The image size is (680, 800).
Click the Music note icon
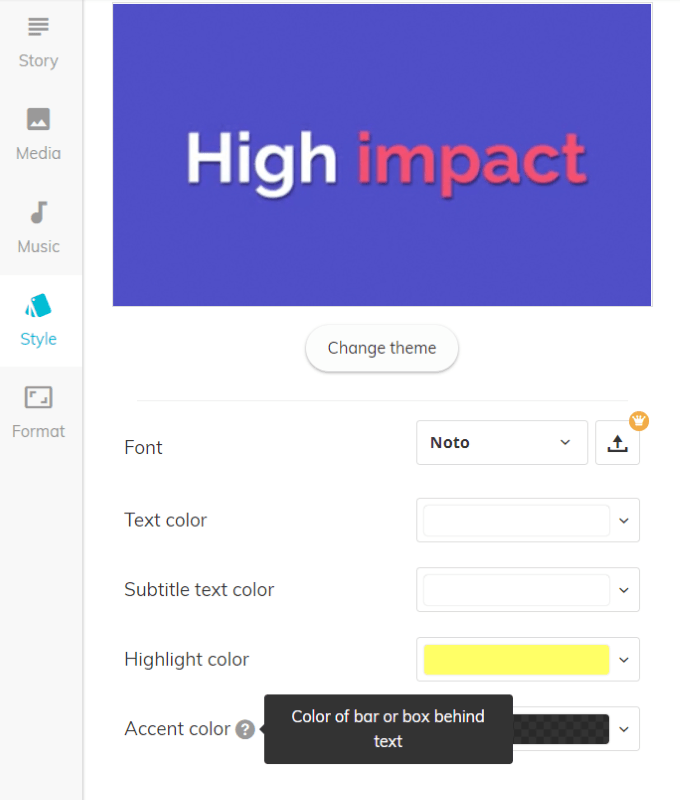[38, 212]
